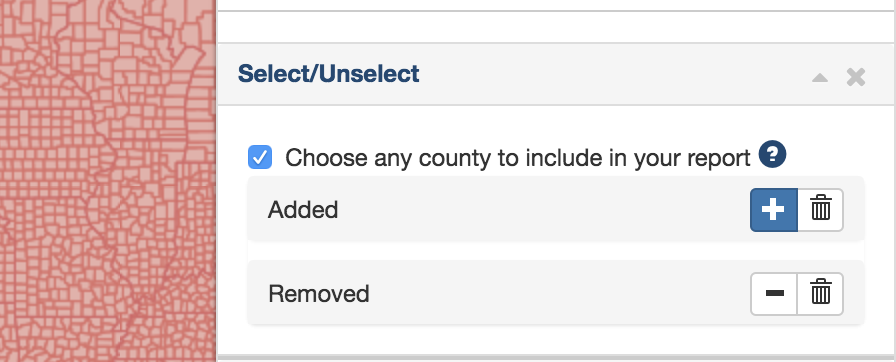Clear removed counties with the trash icon
Screen dimensions: 896x362
pyautogui.click(x=821, y=293)
